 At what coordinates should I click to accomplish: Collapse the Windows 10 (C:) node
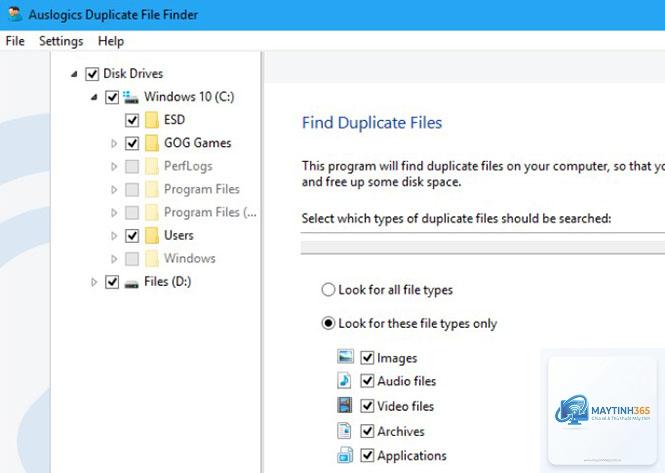94,98
